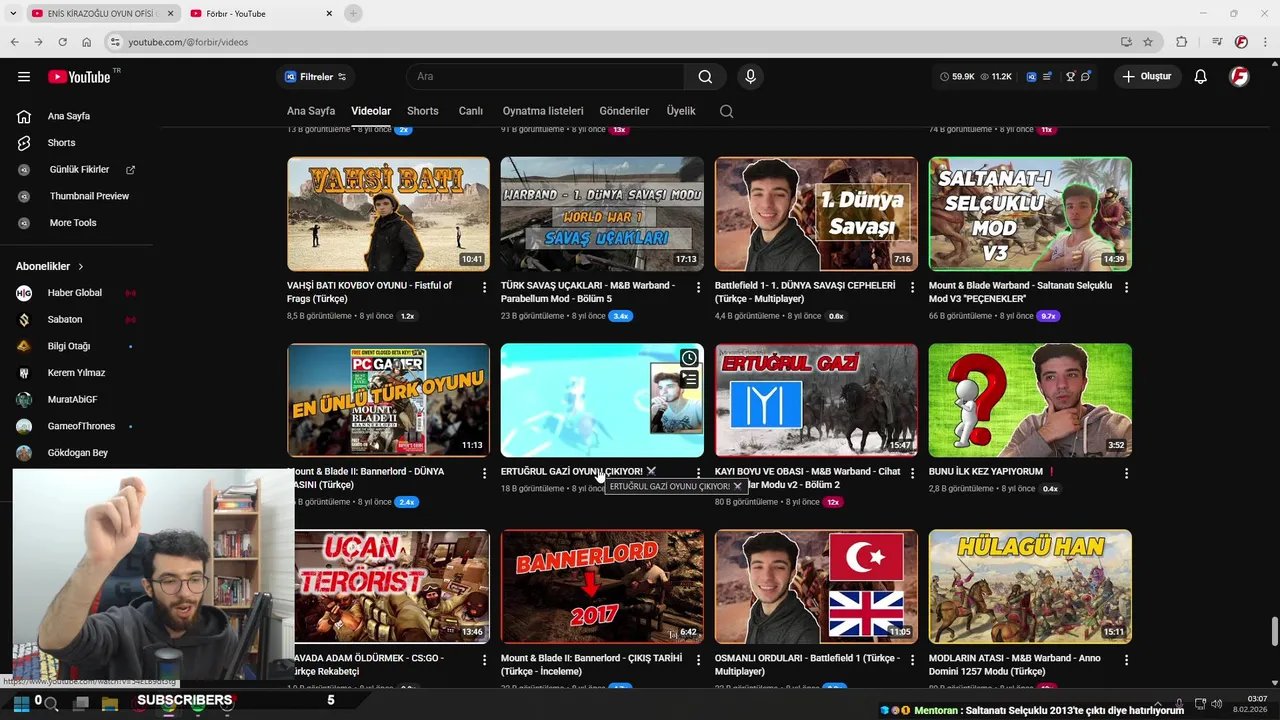Screen dimensions: 1280x720
Task: Open the browser tab search dropdown
Action: [x=13, y=13]
